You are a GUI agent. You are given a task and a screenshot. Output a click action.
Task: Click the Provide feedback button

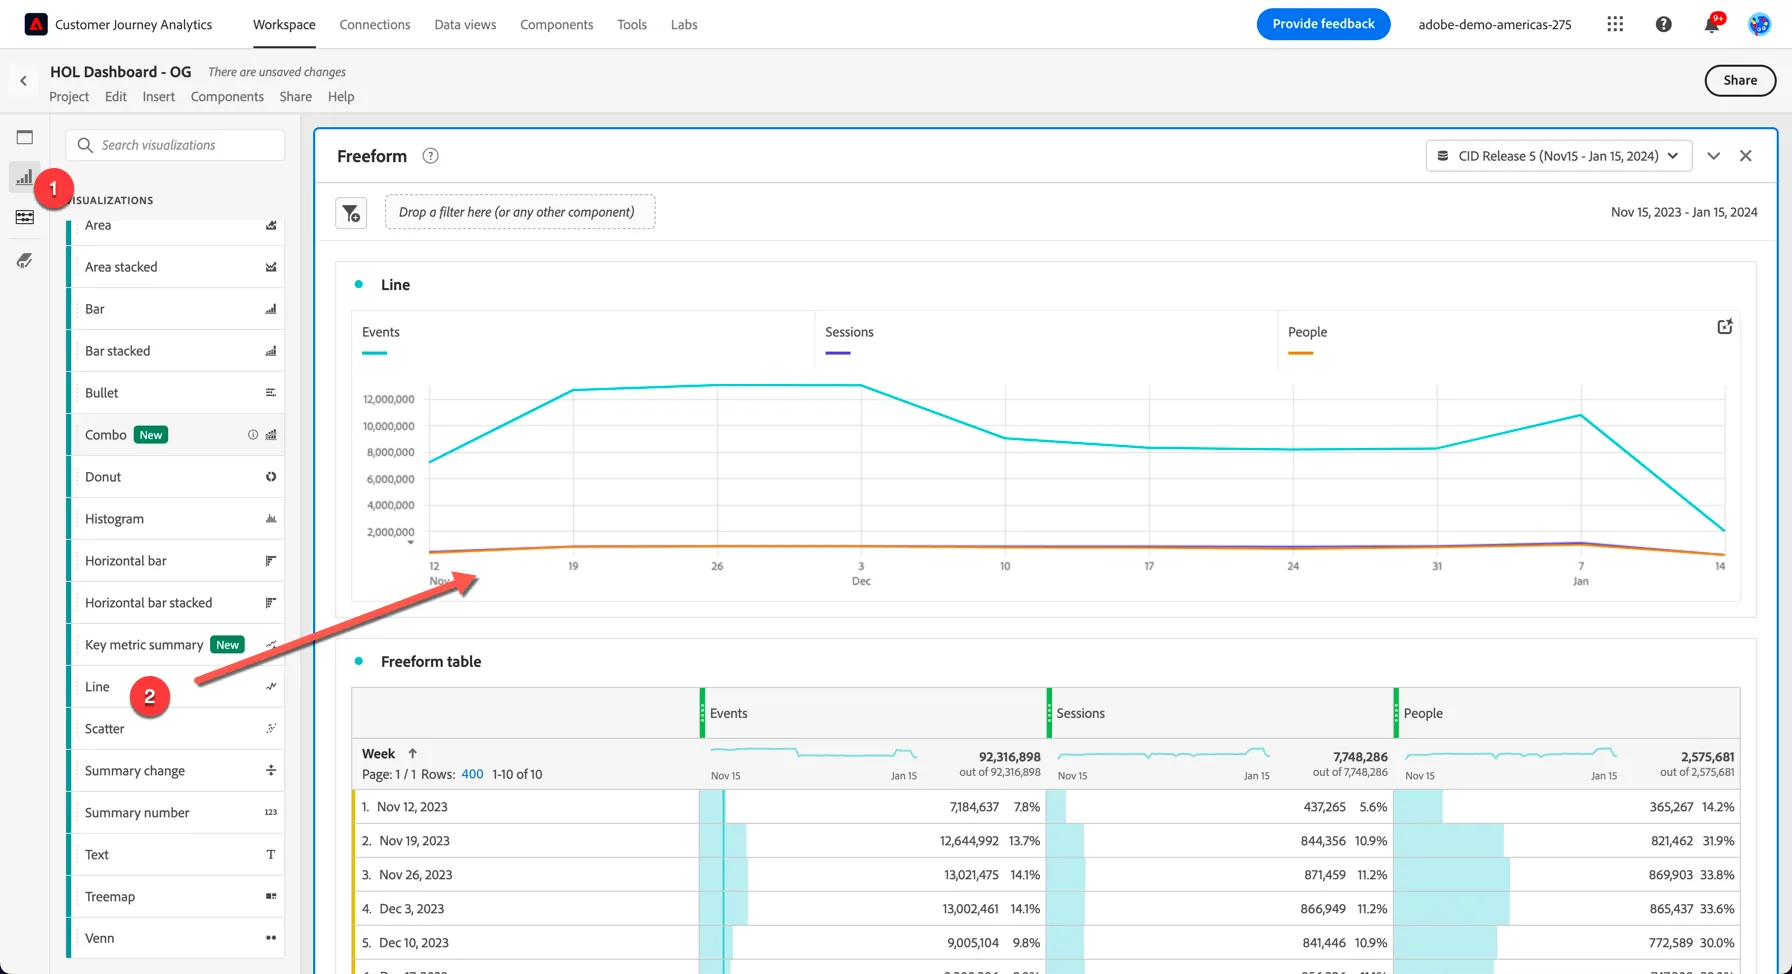[x=1323, y=24]
